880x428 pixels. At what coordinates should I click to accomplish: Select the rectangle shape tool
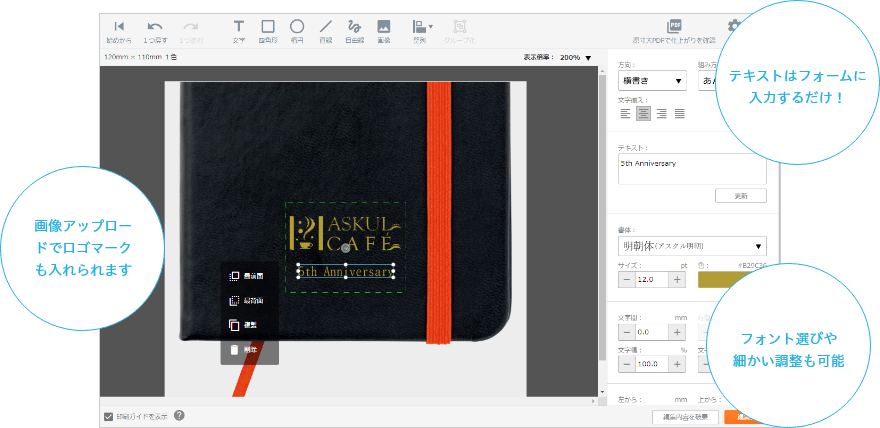click(x=268, y=29)
